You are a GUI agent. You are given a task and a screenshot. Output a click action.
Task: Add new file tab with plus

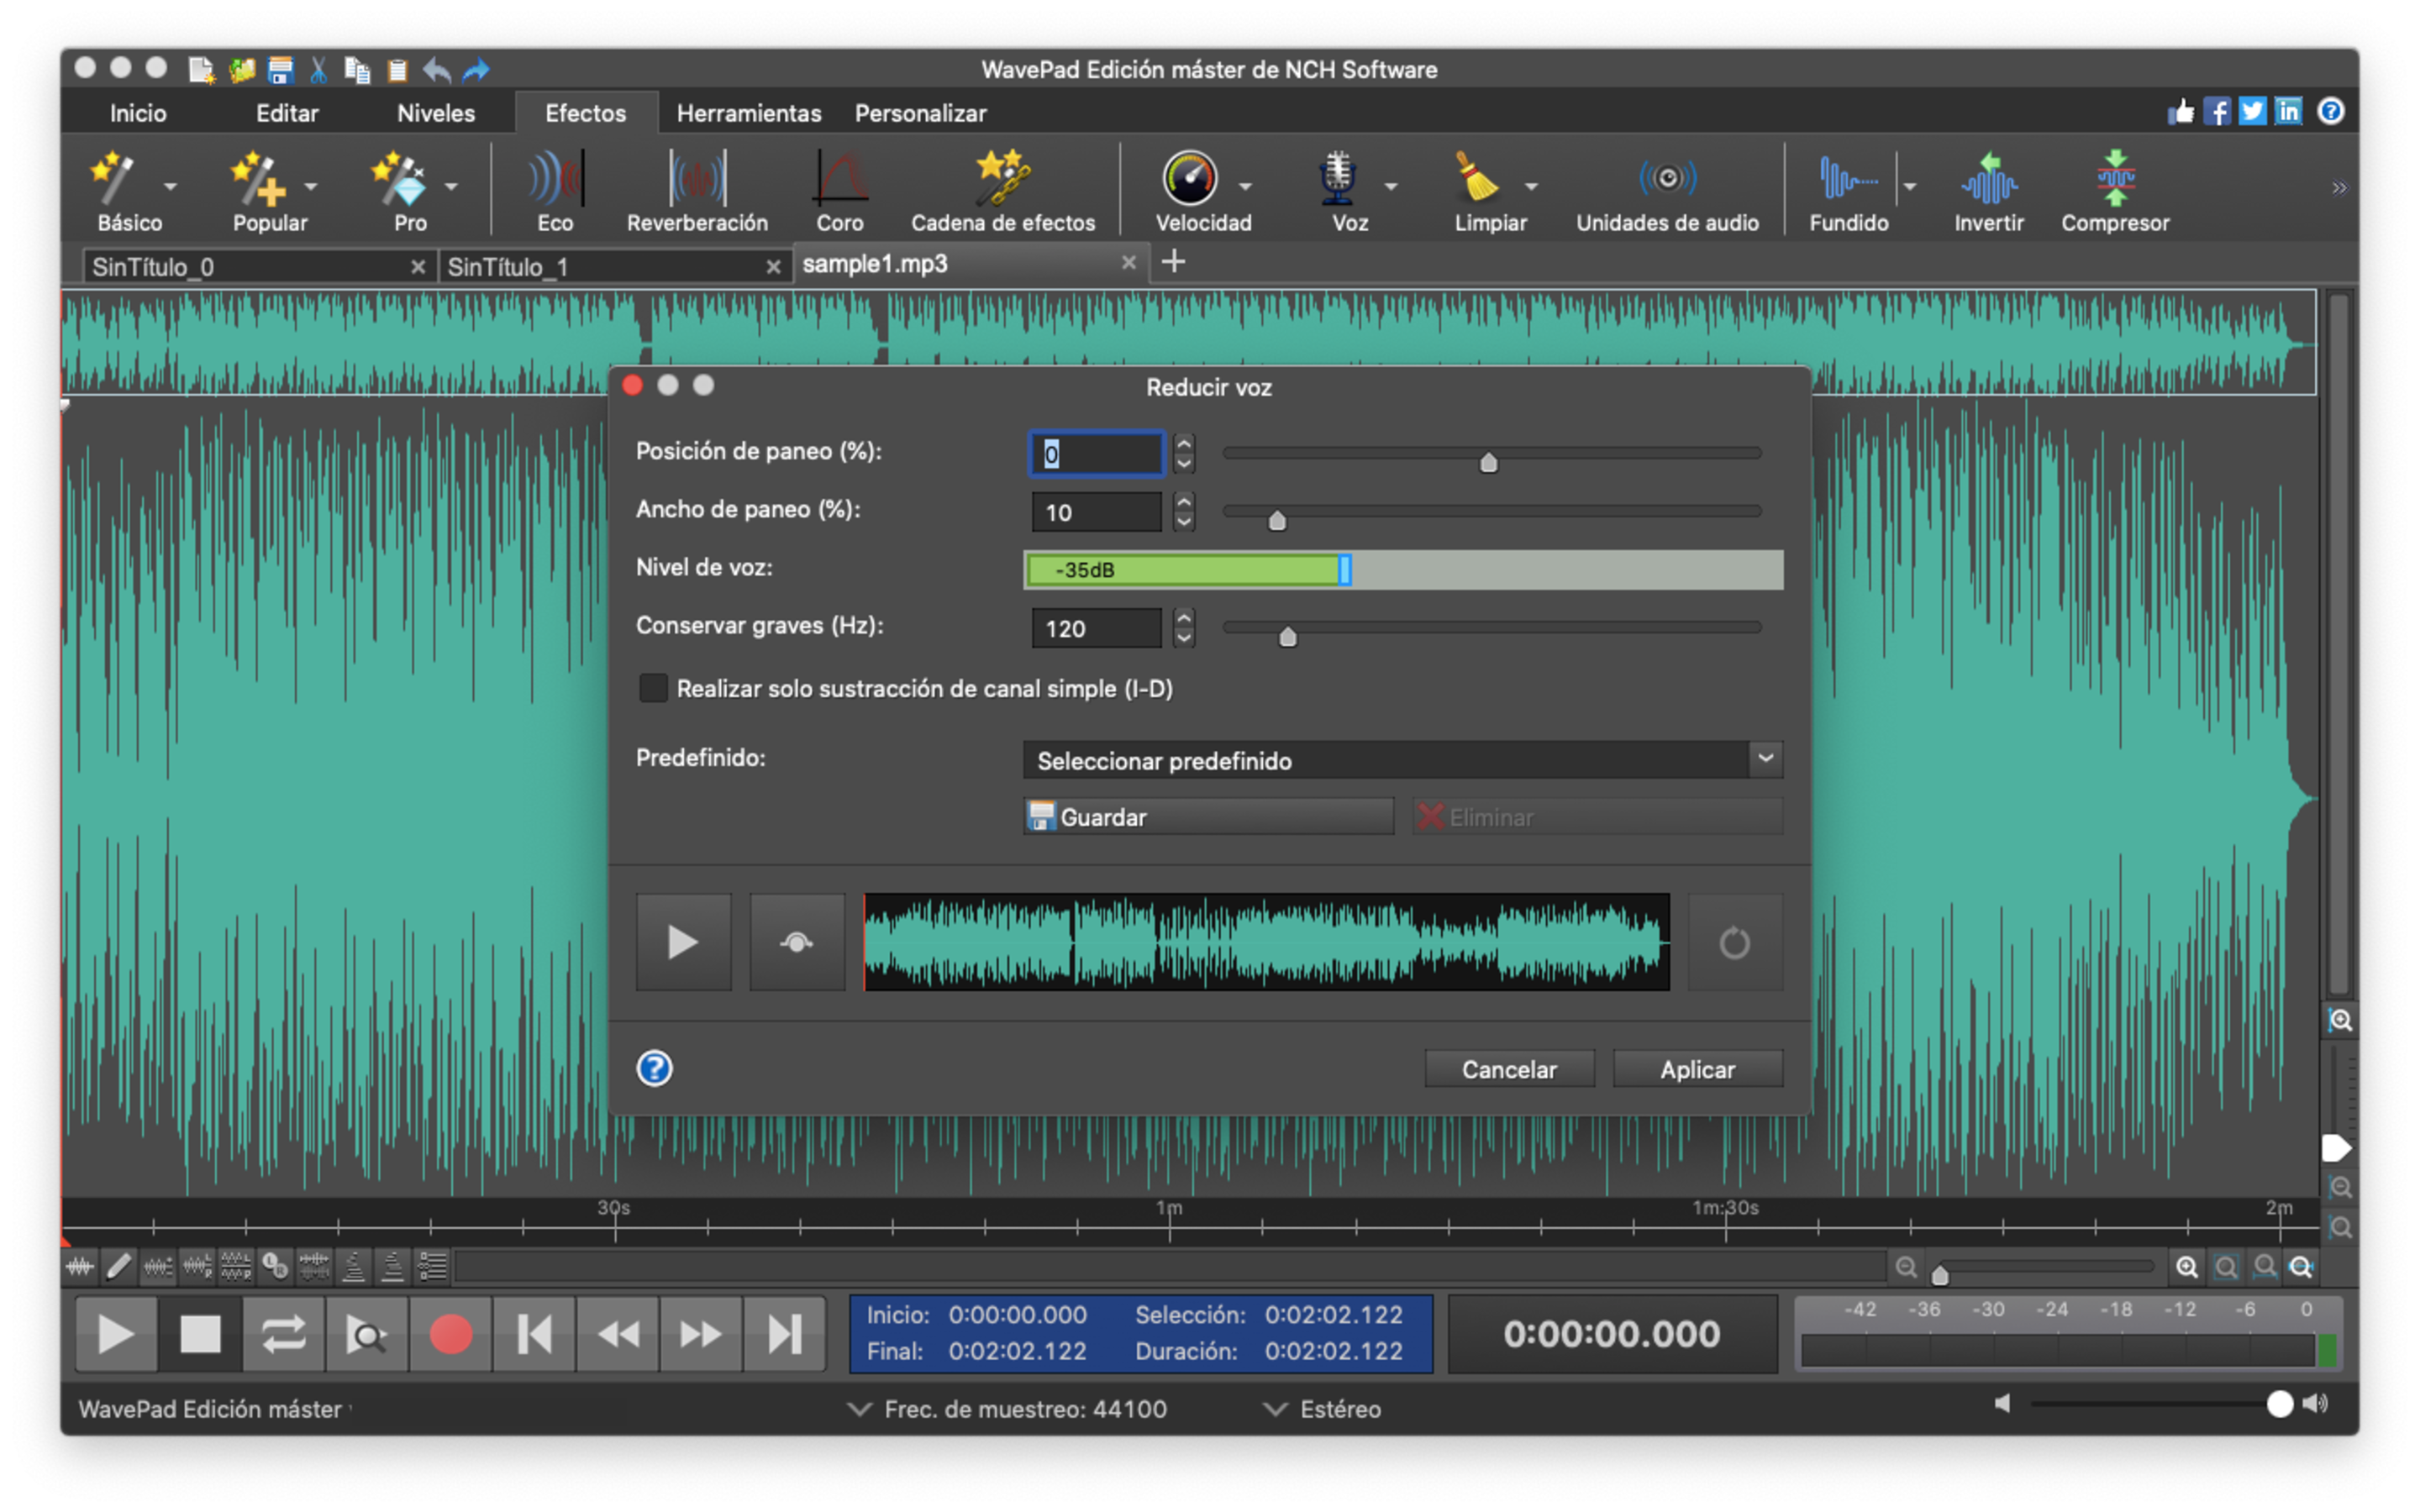pyautogui.click(x=1173, y=262)
